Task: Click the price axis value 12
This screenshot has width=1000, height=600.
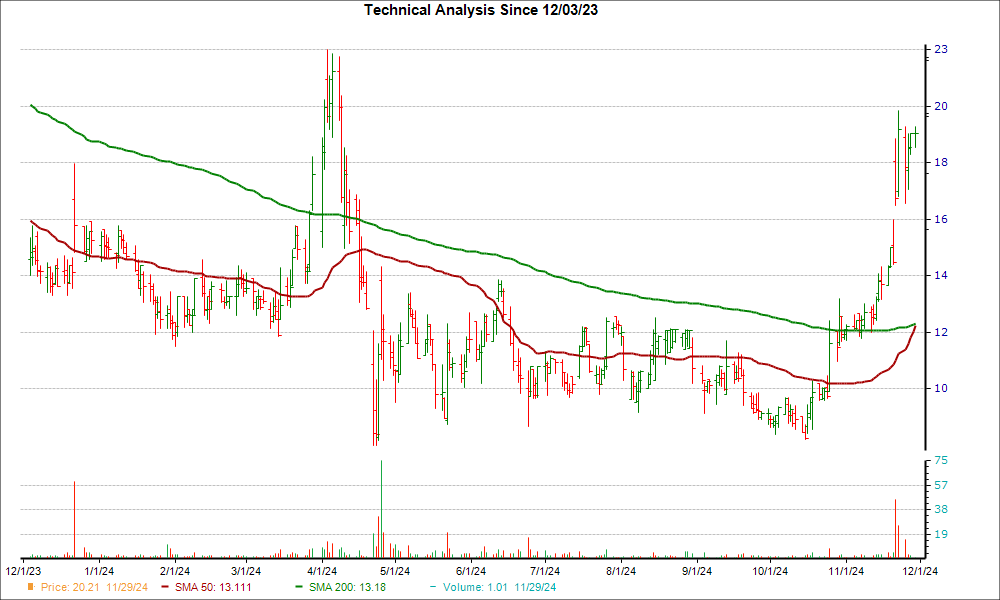Action: [941, 332]
